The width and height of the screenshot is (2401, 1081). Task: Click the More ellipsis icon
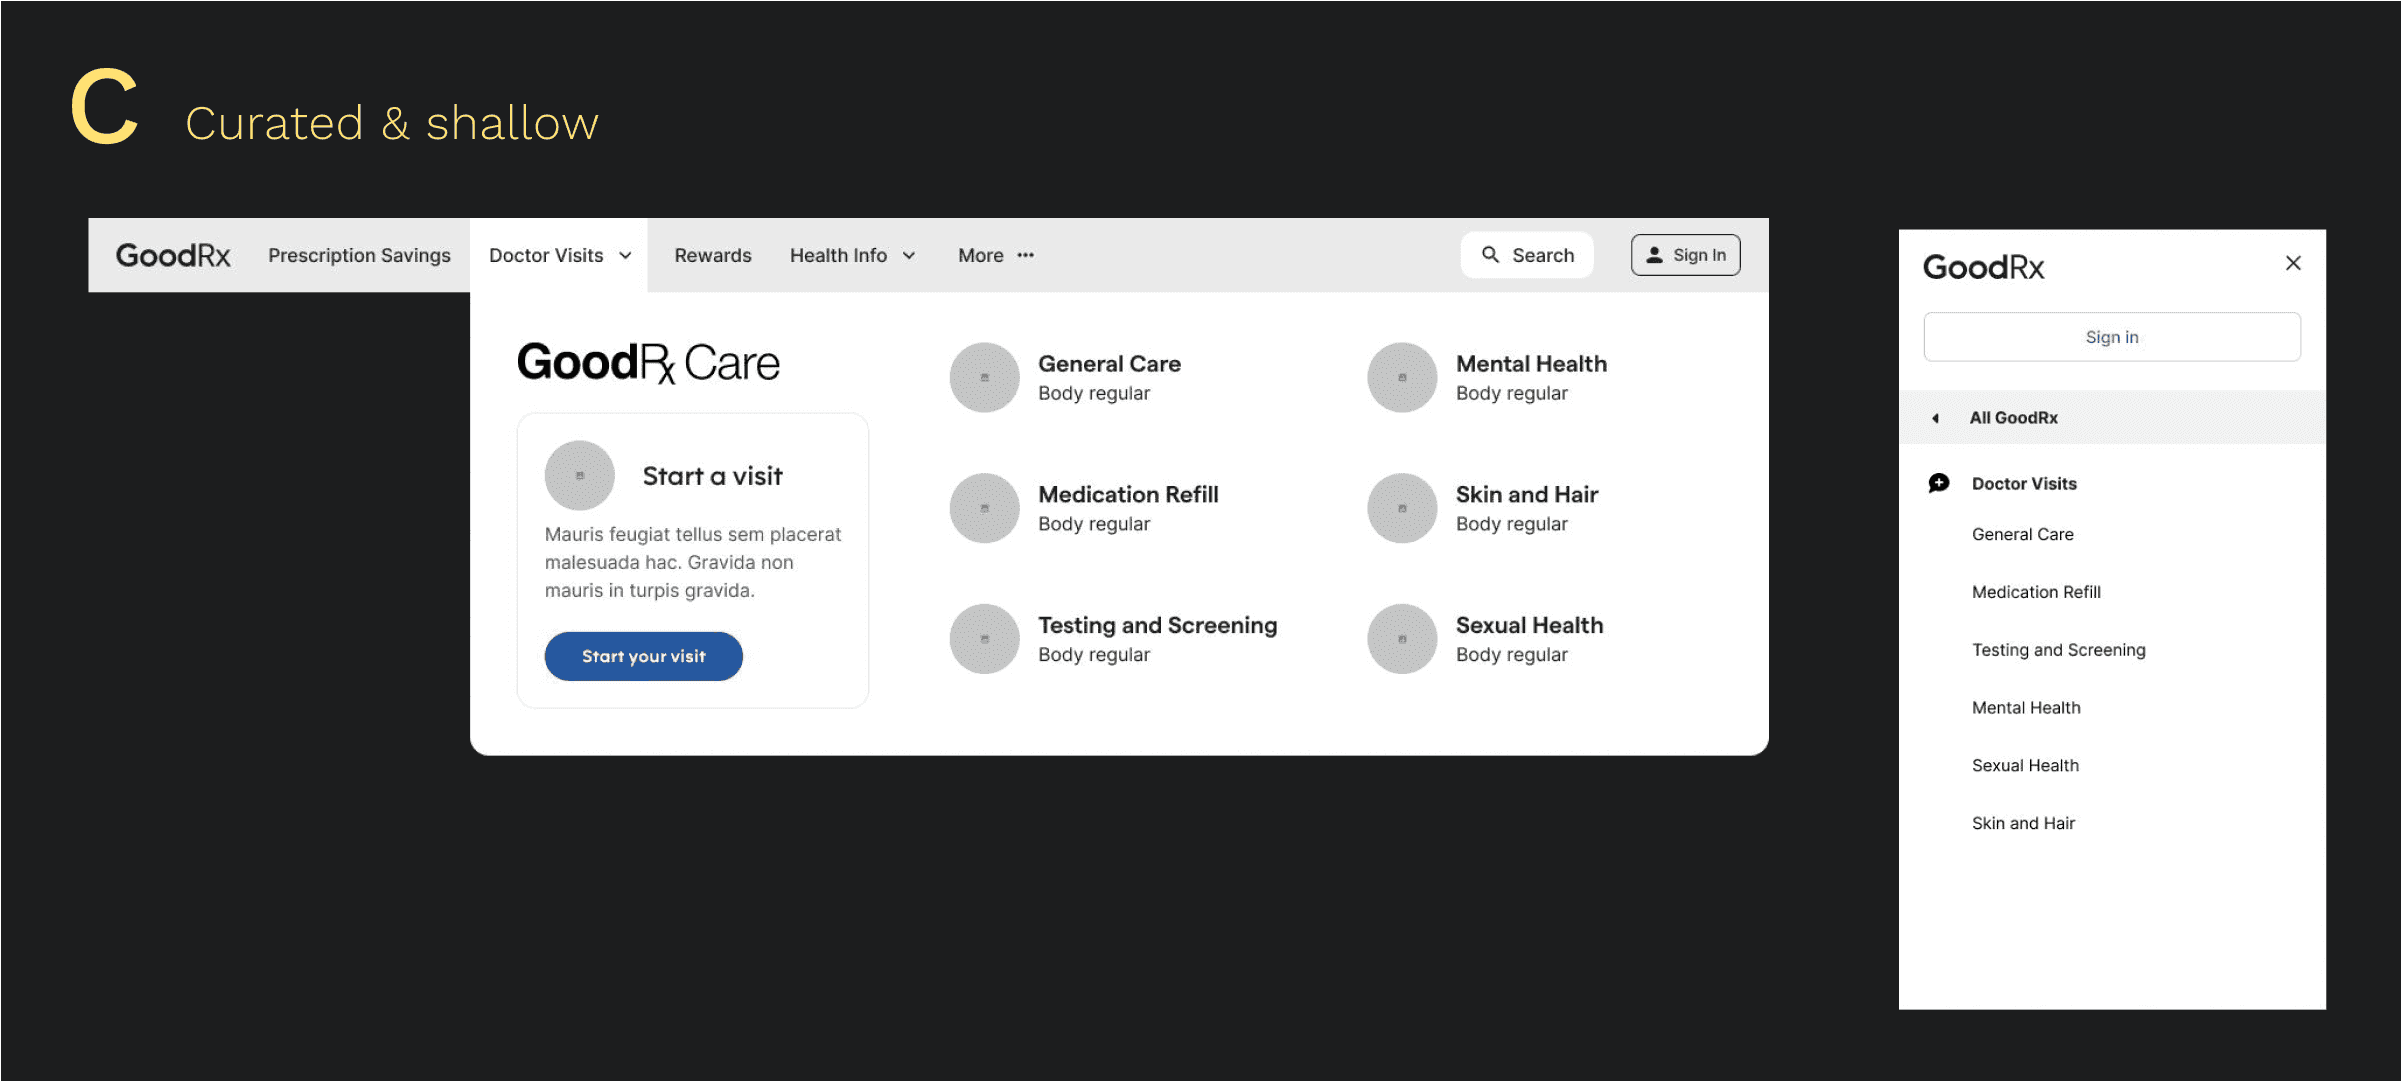[1026, 256]
